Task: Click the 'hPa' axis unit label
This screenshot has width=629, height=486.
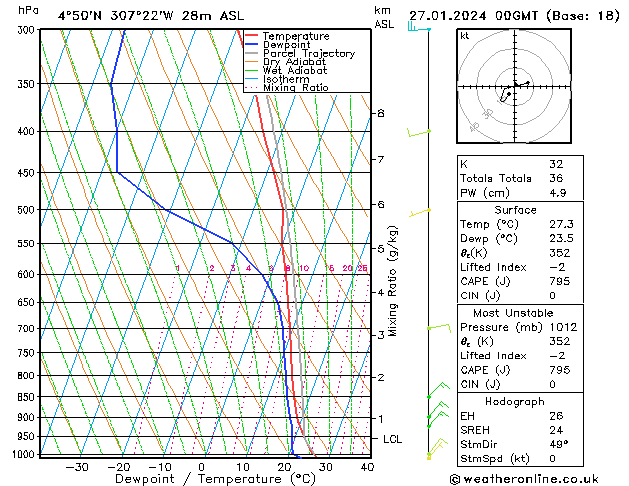Action: (28, 10)
